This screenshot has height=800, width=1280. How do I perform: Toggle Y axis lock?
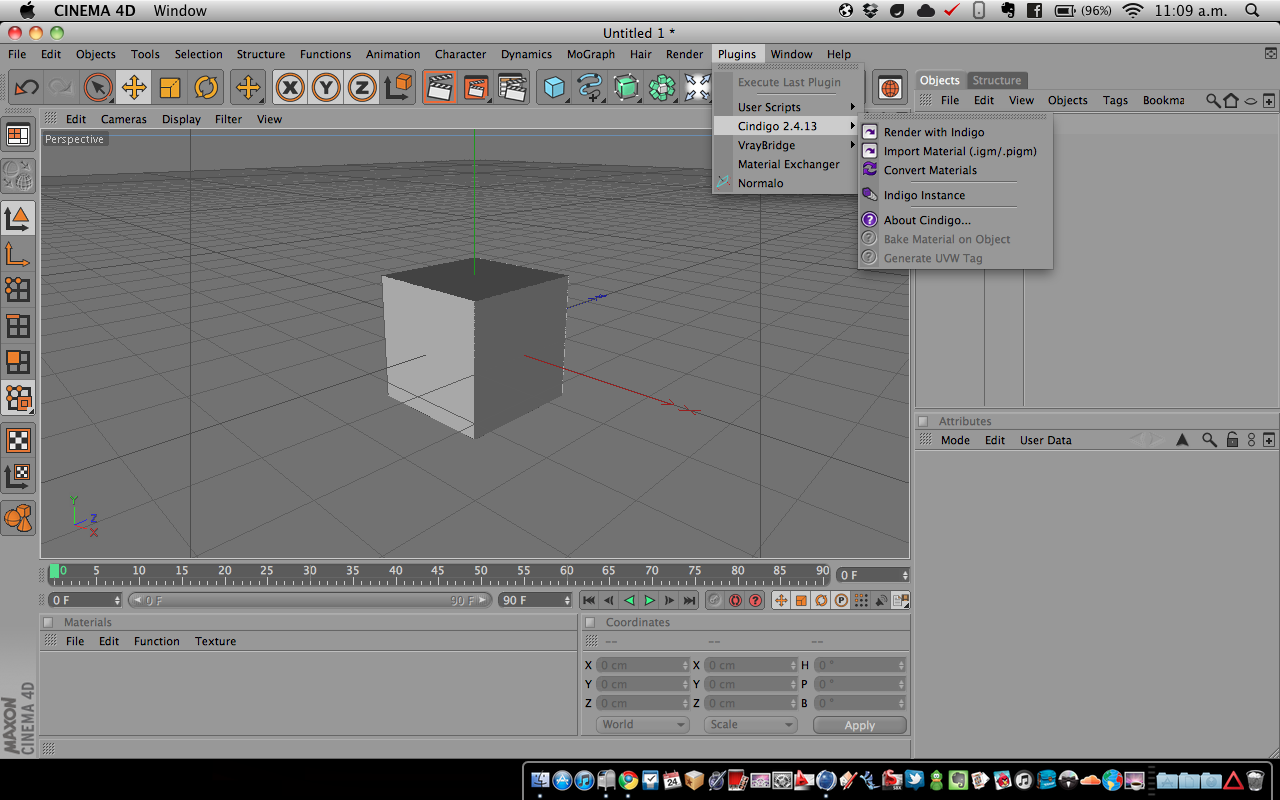pos(326,88)
